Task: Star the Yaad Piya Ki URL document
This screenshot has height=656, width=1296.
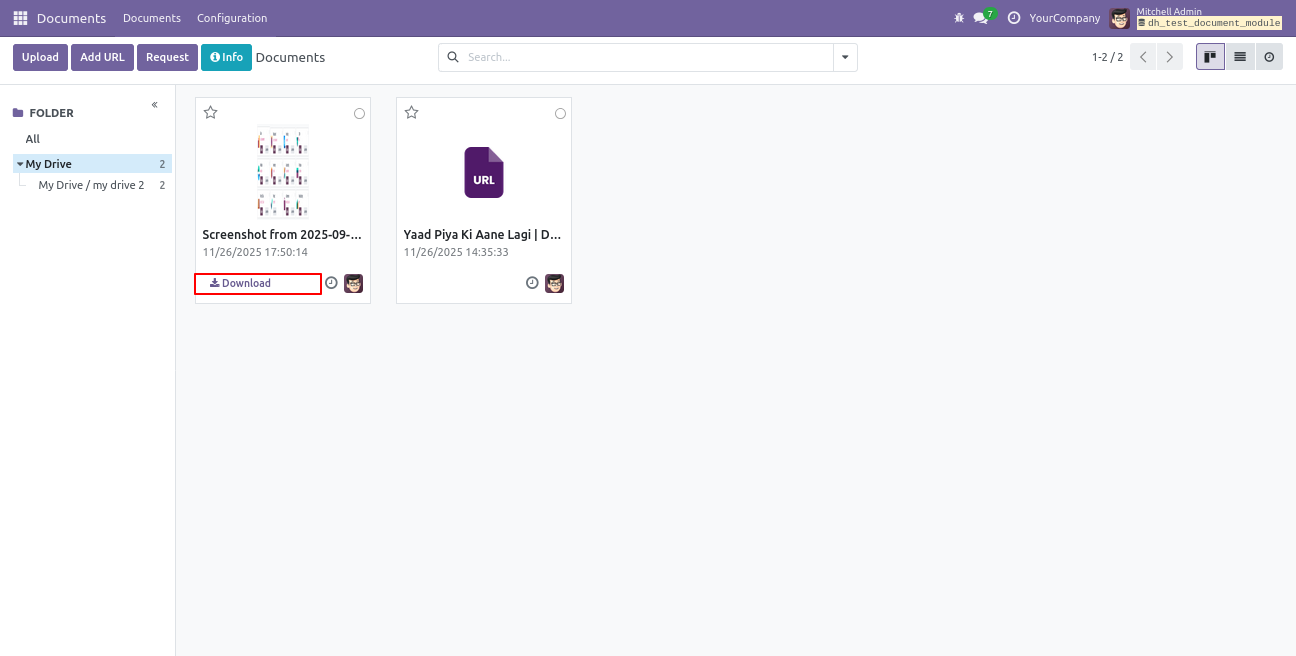Action: pos(412,113)
